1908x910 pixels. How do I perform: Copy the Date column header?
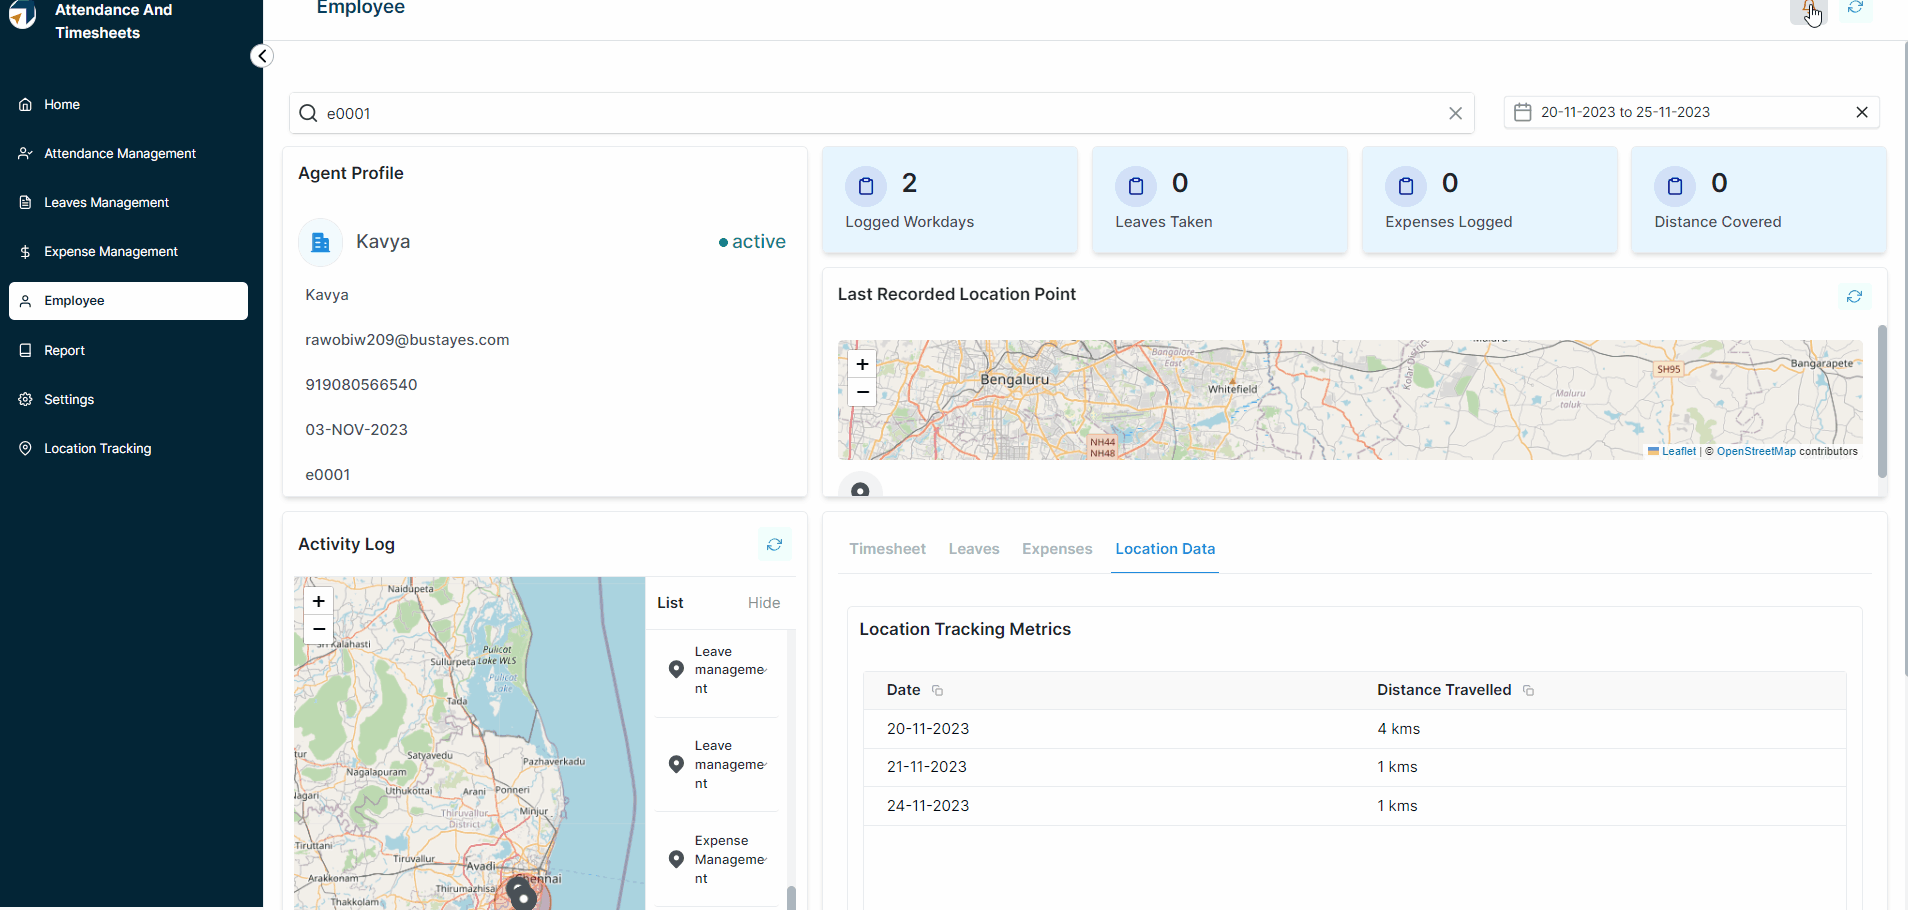[937, 691]
